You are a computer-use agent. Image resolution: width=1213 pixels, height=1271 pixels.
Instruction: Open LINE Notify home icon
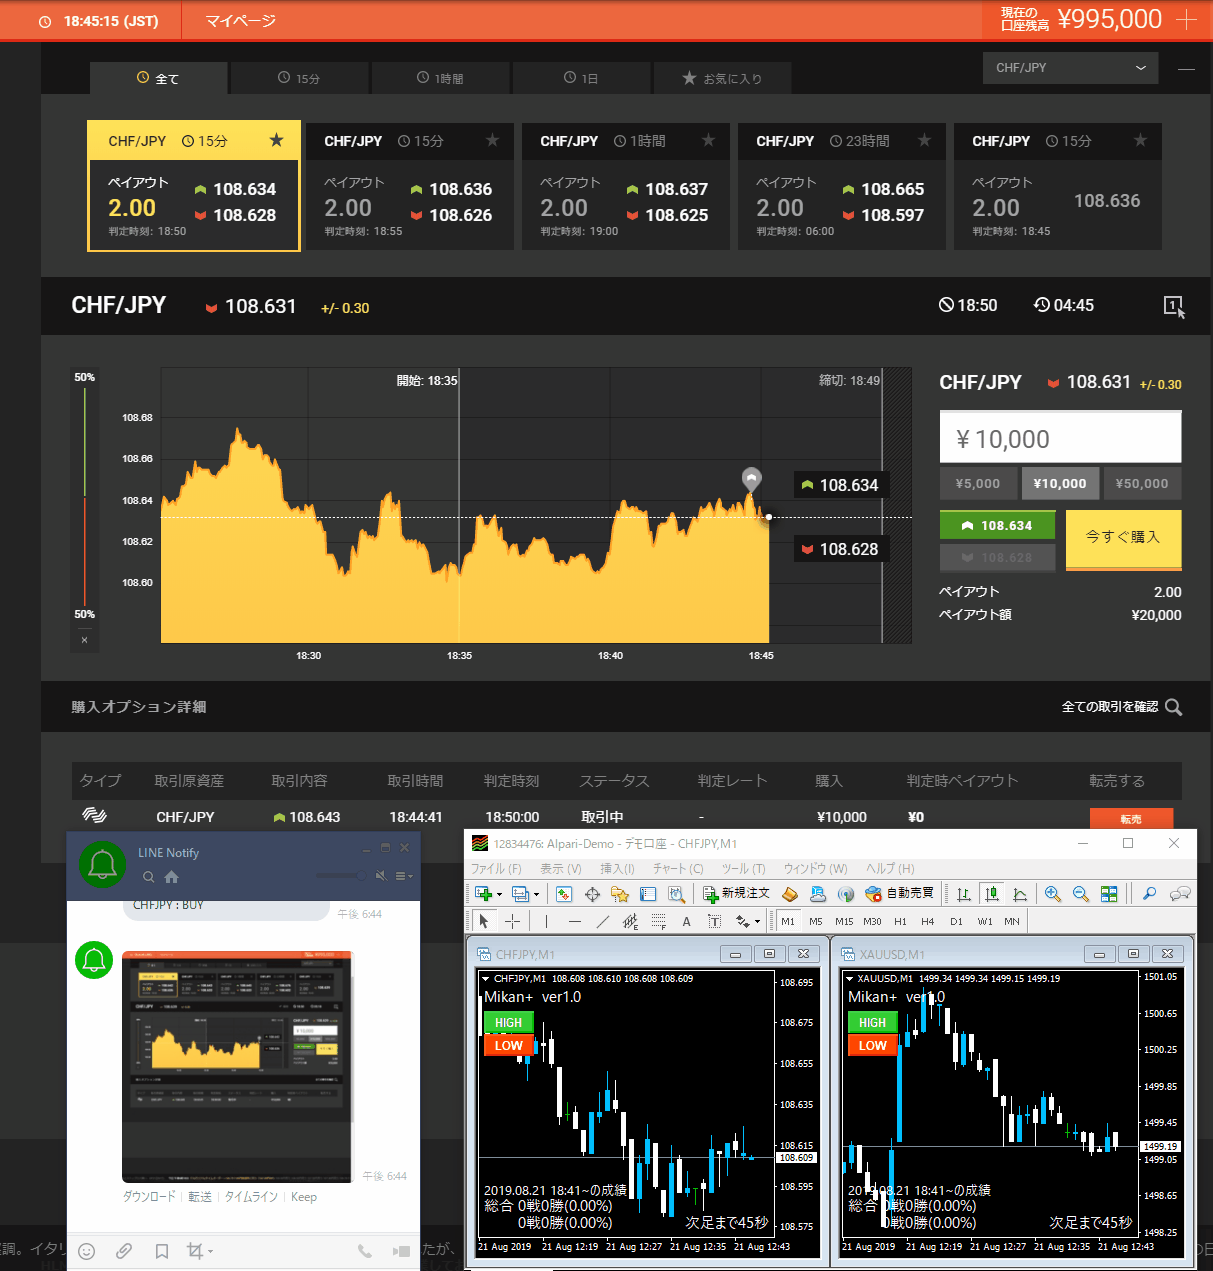pyautogui.click(x=172, y=877)
